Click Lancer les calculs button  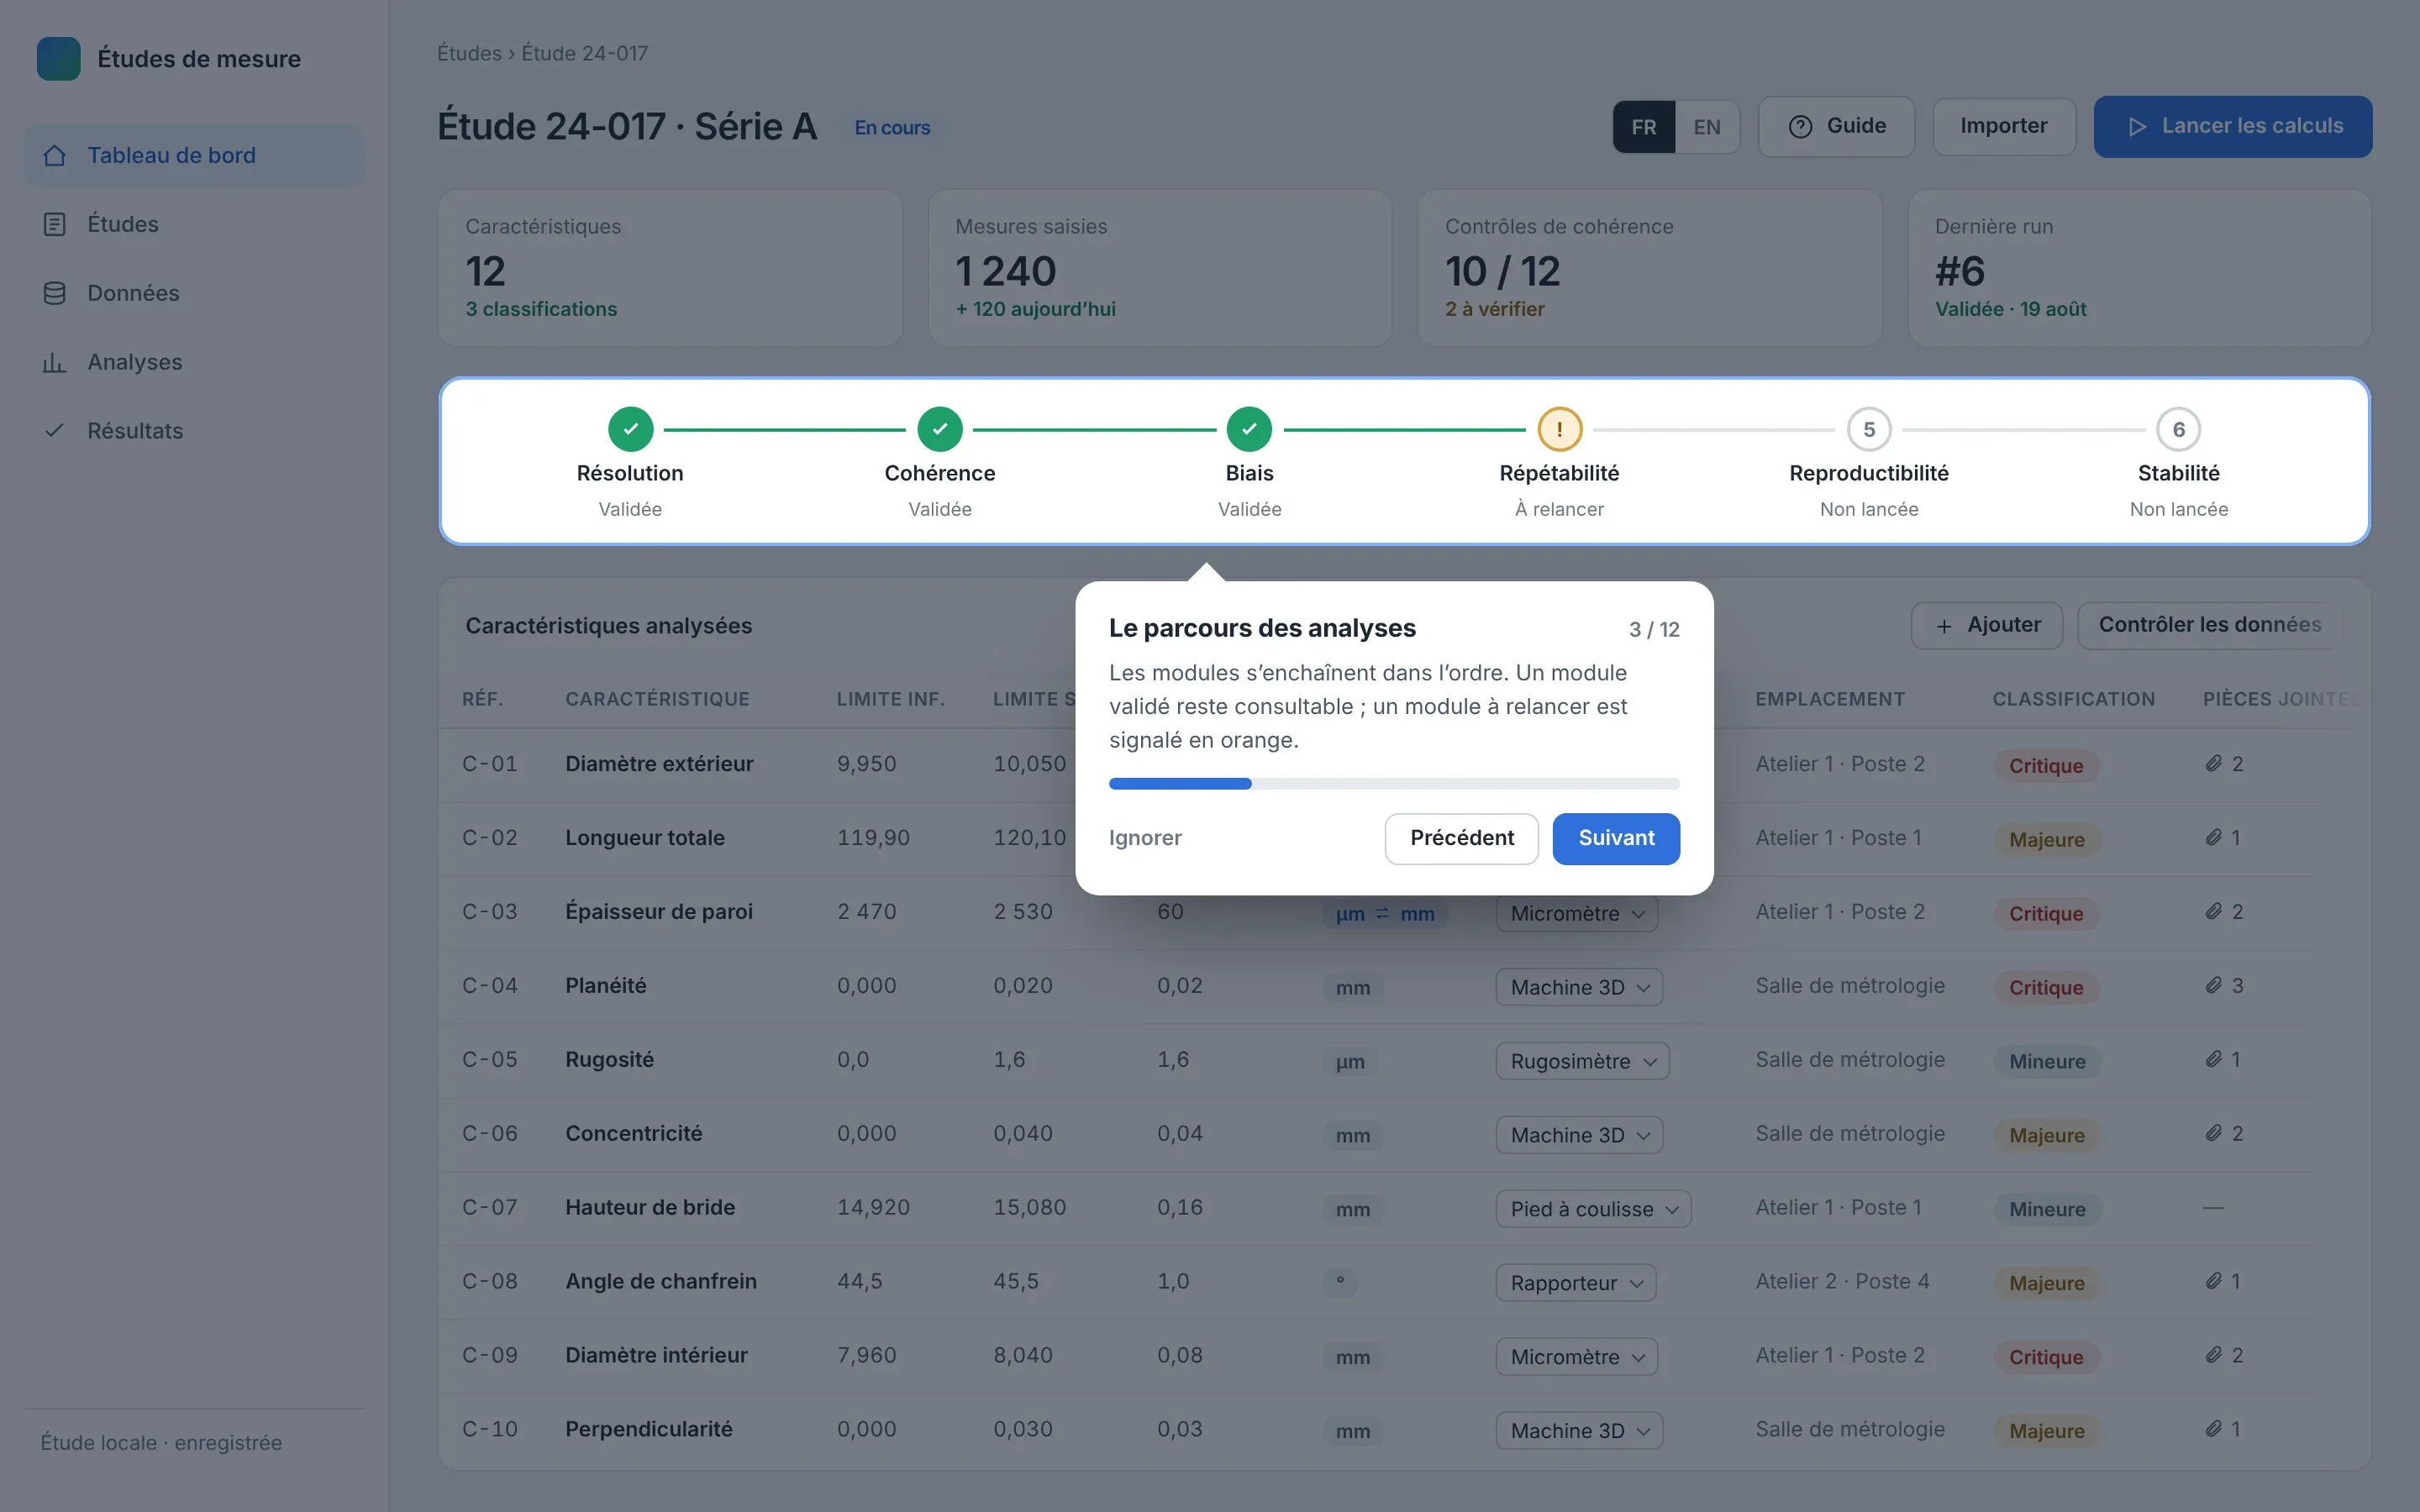[2232, 127]
